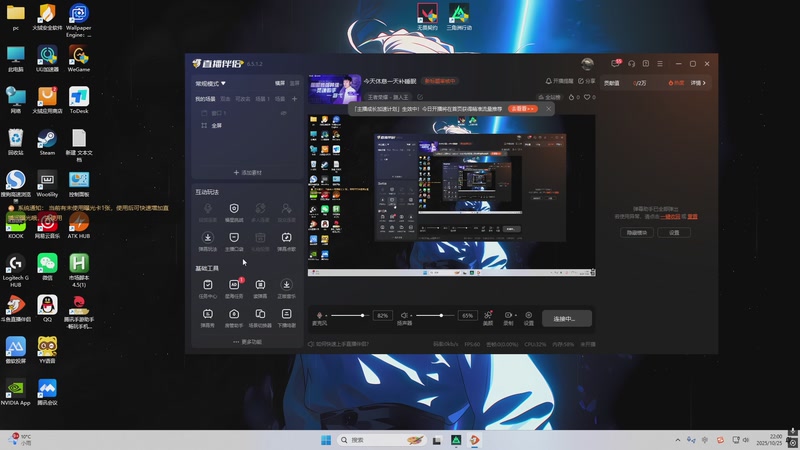Click the 热度 popularity indicator
The height and width of the screenshot is (450, 800).
[676, 83]
